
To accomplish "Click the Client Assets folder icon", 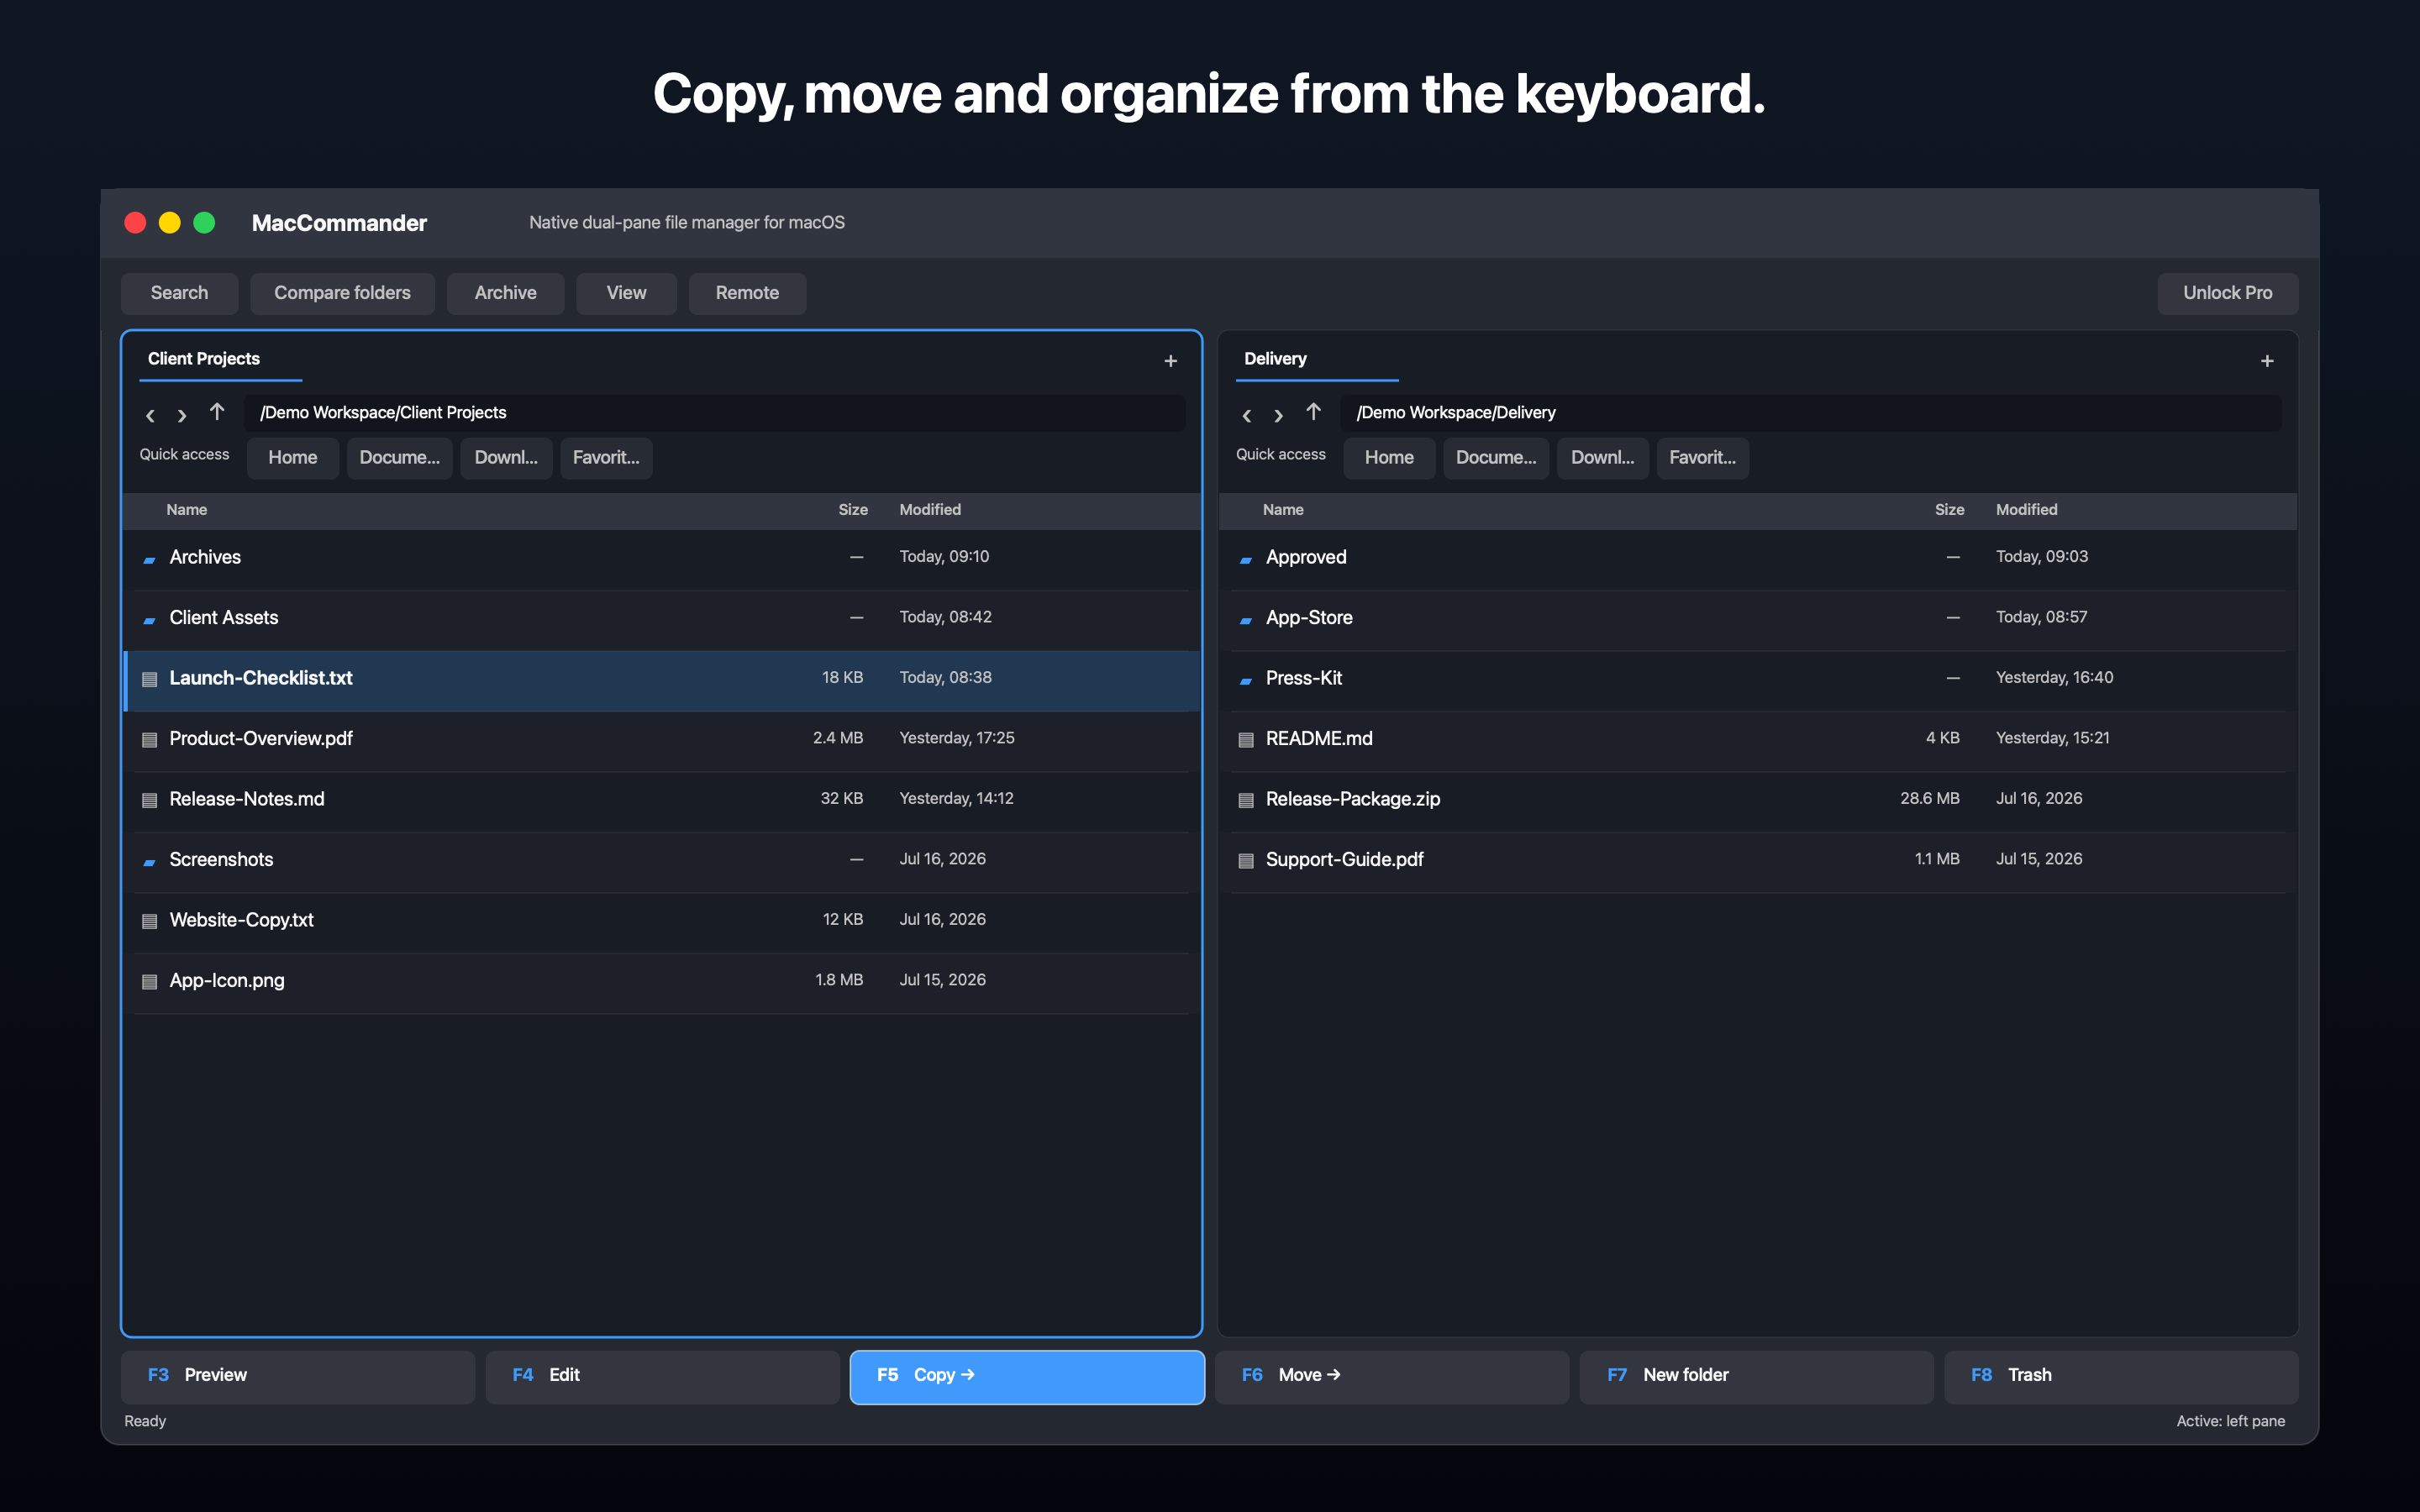I will 149,620.
